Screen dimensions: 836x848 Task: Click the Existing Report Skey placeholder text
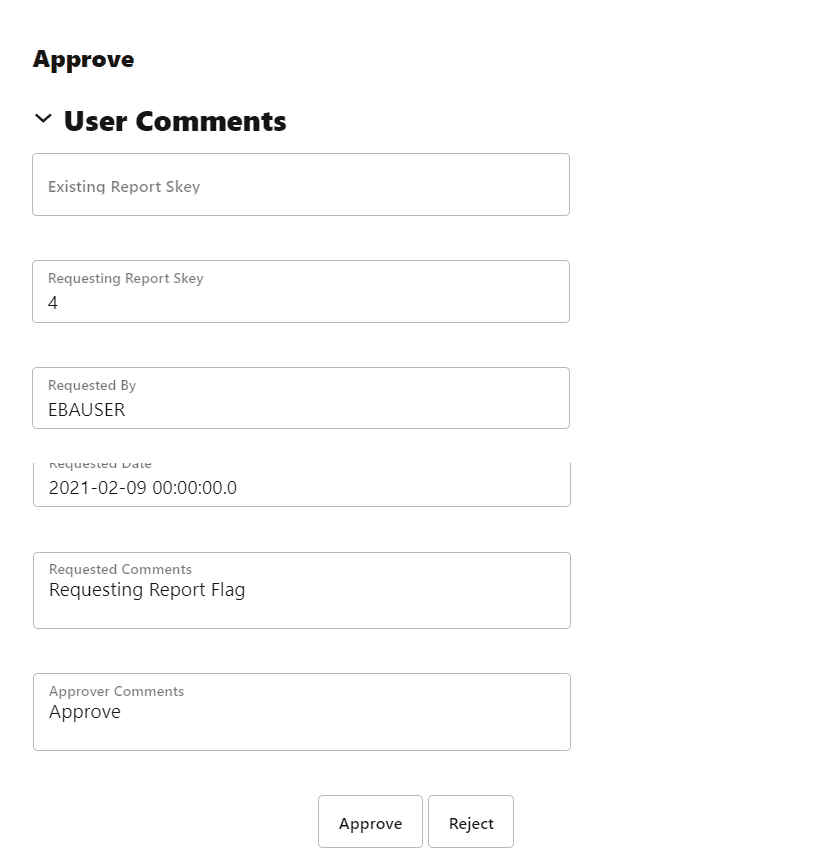point(123,186)
